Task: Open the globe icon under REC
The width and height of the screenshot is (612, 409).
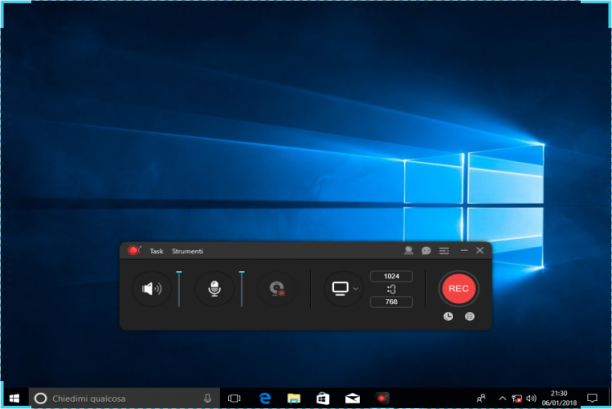Action: 470,316
